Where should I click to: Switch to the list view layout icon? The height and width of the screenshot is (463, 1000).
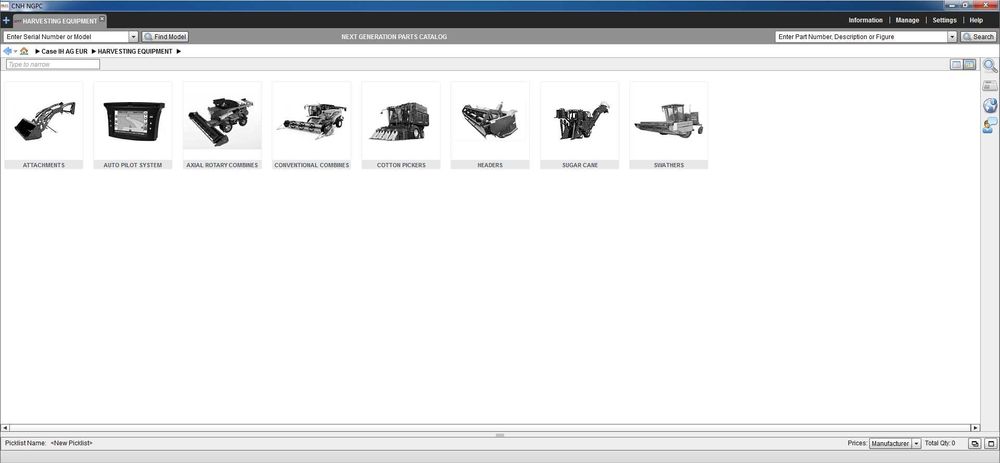coord(957,64)
